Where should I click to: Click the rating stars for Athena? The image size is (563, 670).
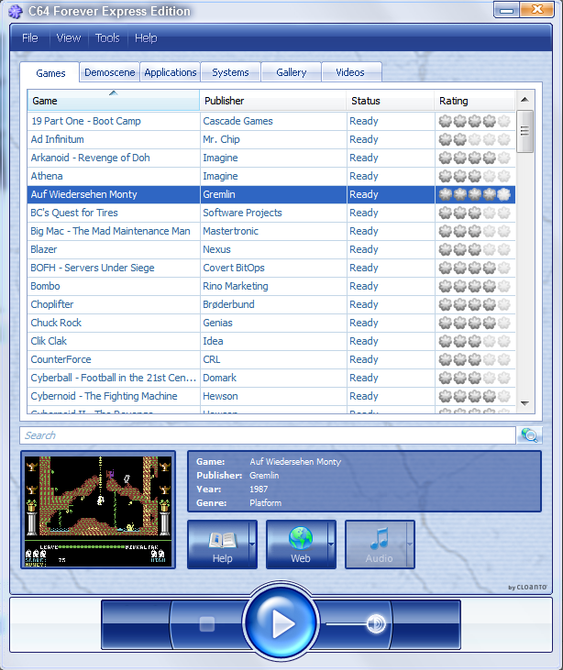coord(475,176)
